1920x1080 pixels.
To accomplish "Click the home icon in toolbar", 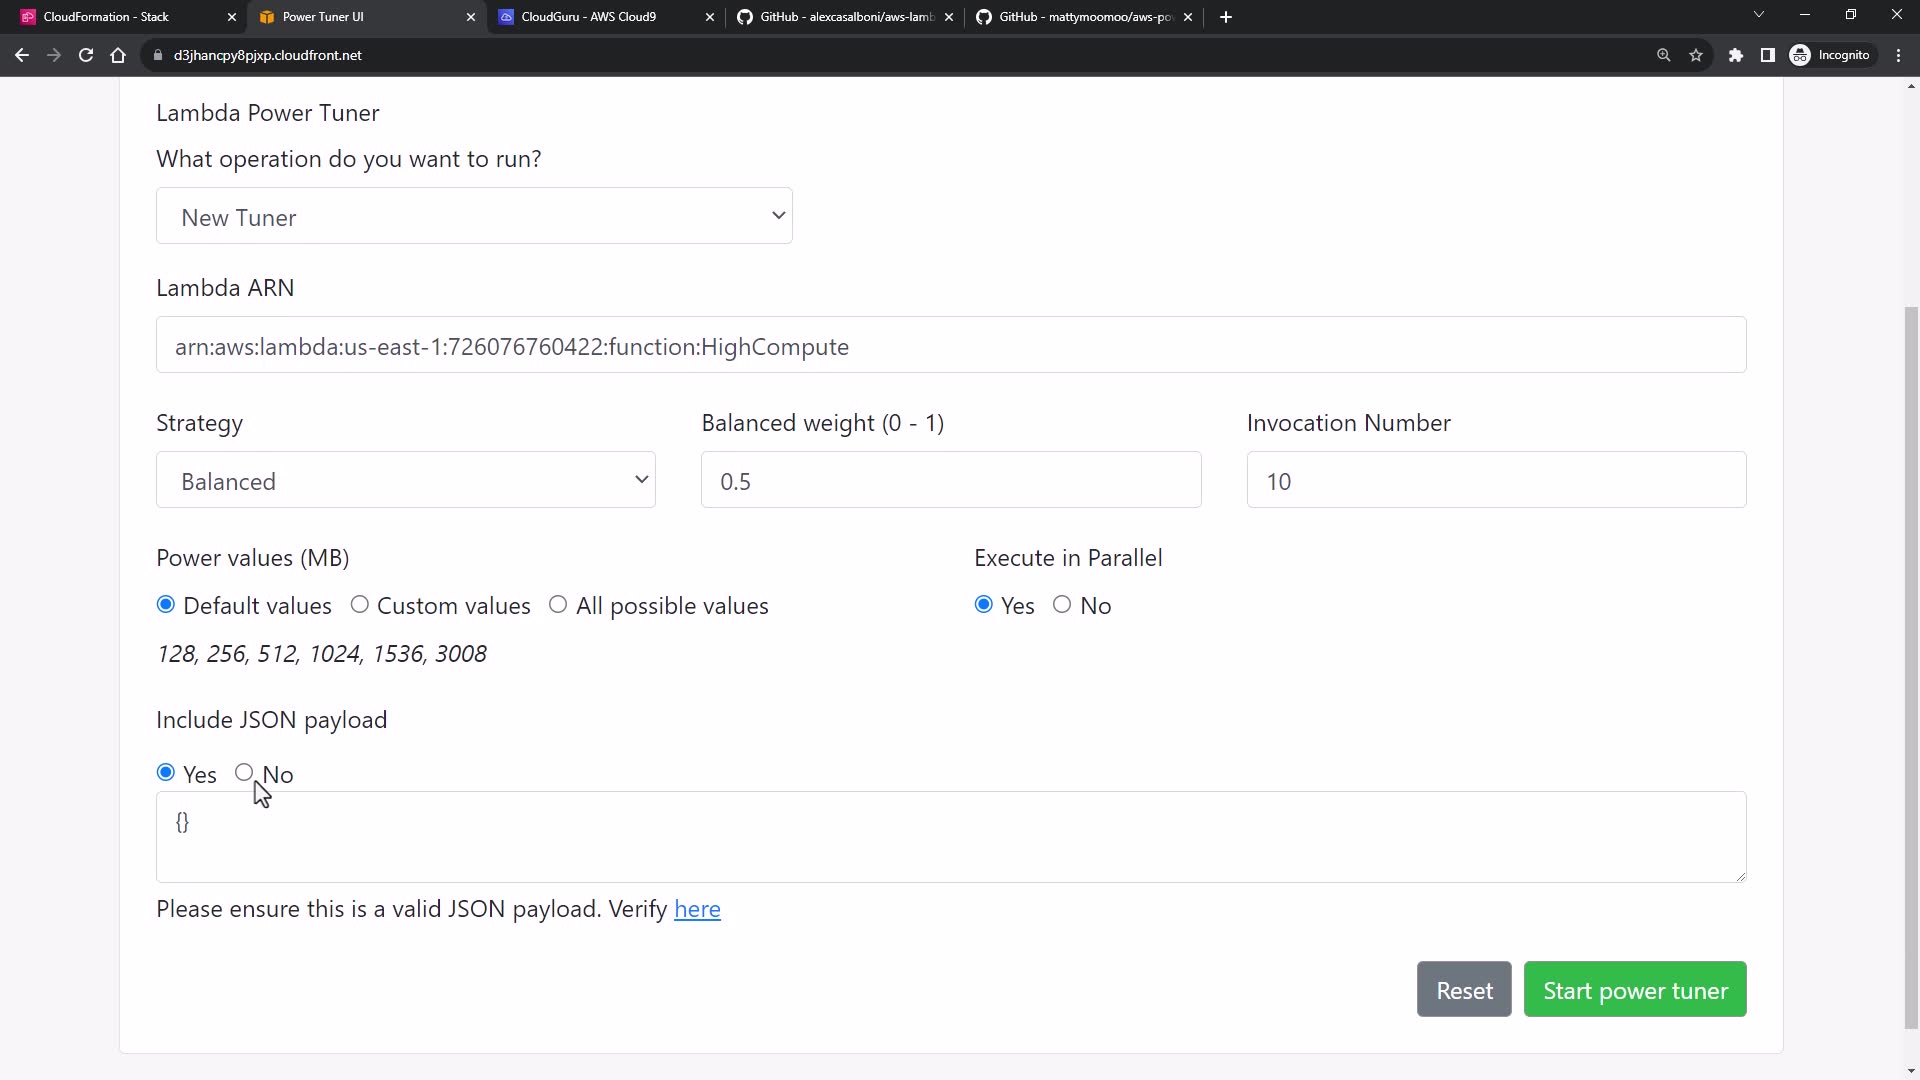I will pos(118,55).
